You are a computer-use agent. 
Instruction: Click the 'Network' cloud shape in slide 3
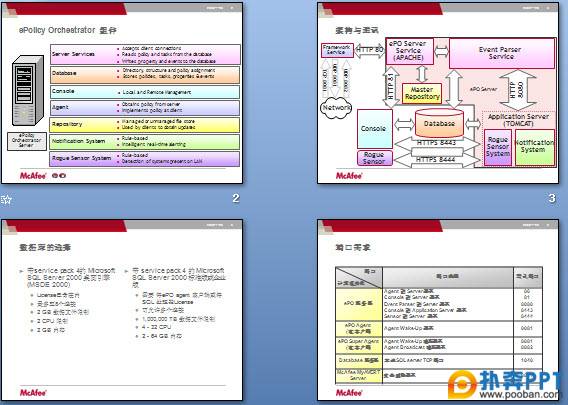336,108
